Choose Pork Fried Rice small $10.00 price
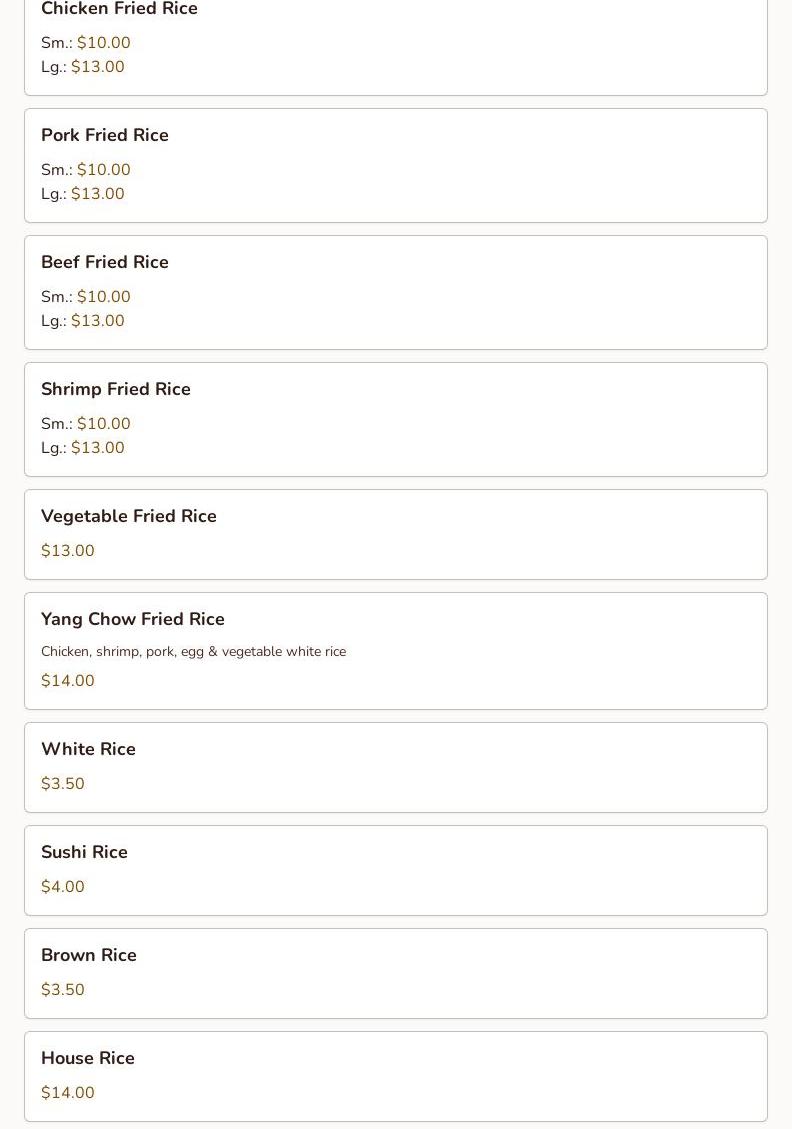Viewport: 792px width, 1129px height. click(x=103, y=170)
